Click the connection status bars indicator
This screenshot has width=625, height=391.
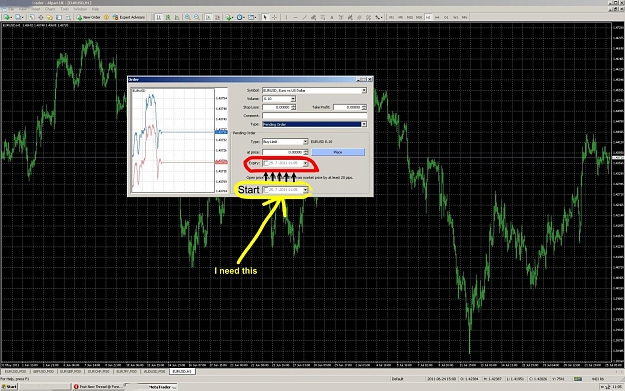[x=578, y=379]
